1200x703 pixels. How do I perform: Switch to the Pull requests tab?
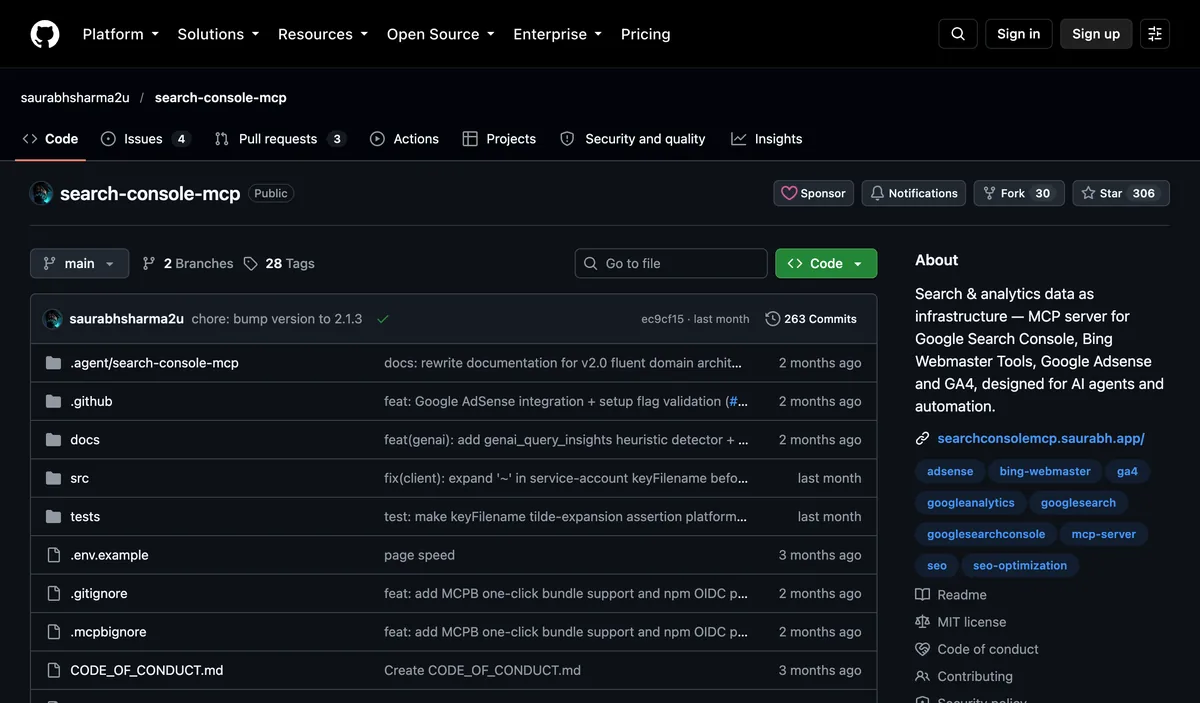[x=280, y=139]
